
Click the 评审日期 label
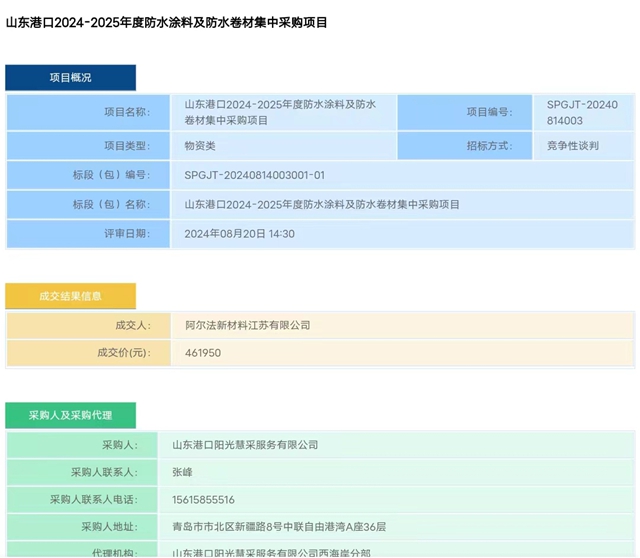(x=127, y=234)
